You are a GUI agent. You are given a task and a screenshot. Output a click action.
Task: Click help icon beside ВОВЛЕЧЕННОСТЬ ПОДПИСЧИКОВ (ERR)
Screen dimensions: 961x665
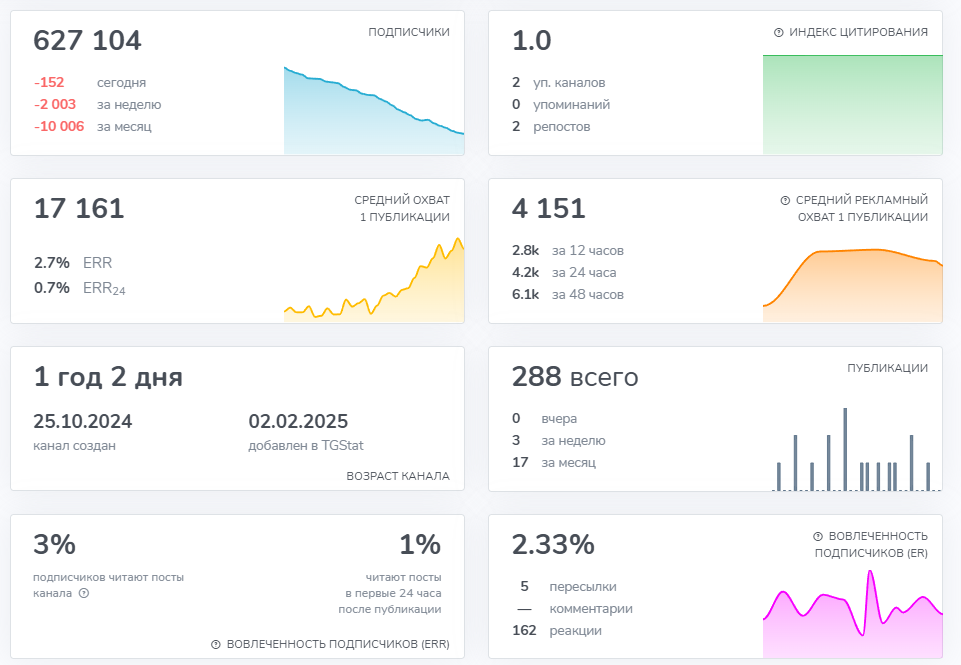216,644
